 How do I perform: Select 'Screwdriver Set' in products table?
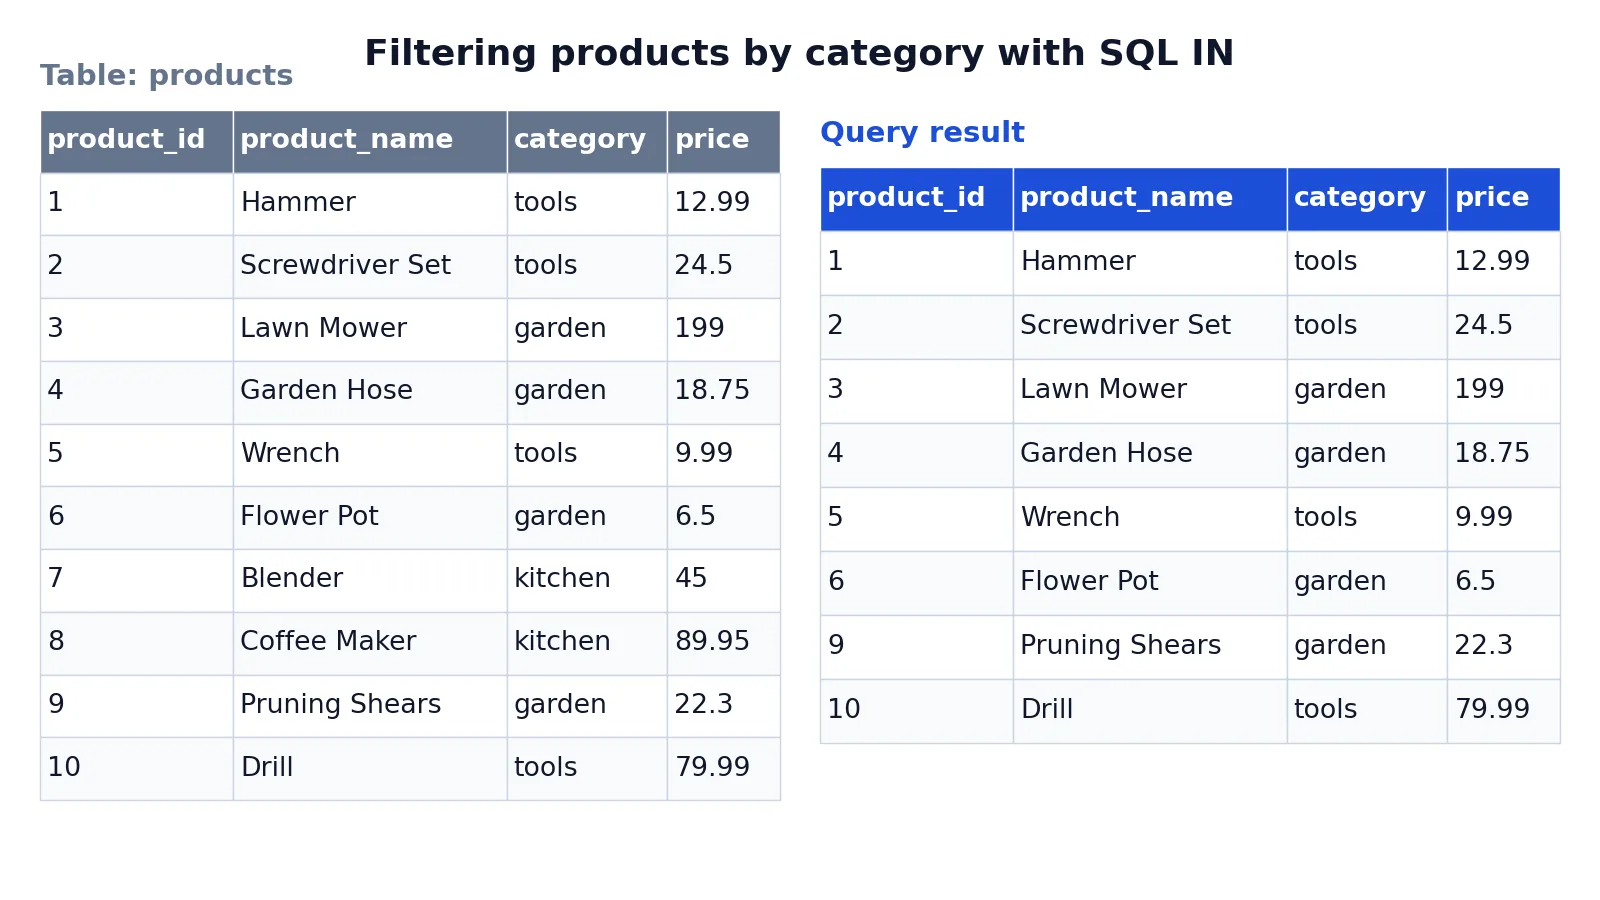pyautogui.click(x=370, y=267)
